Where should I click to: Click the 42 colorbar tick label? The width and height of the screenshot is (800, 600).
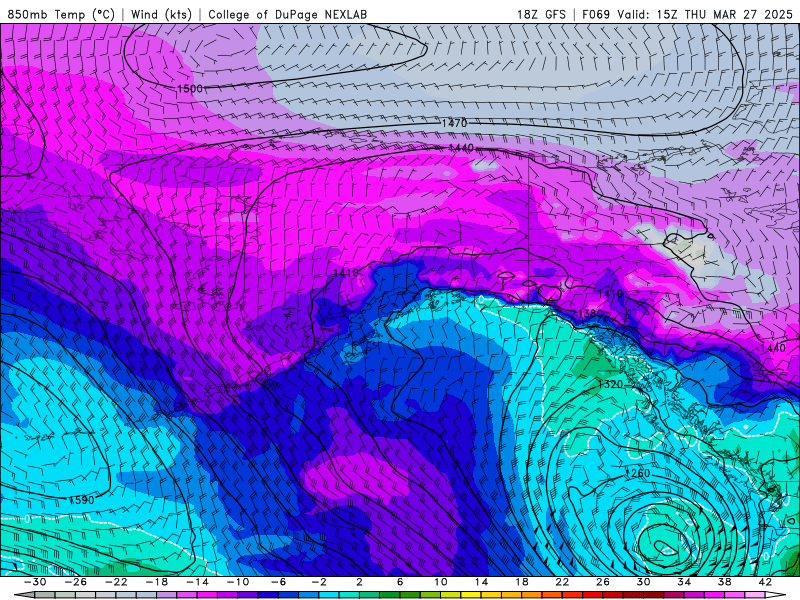[x=765, y=582]
